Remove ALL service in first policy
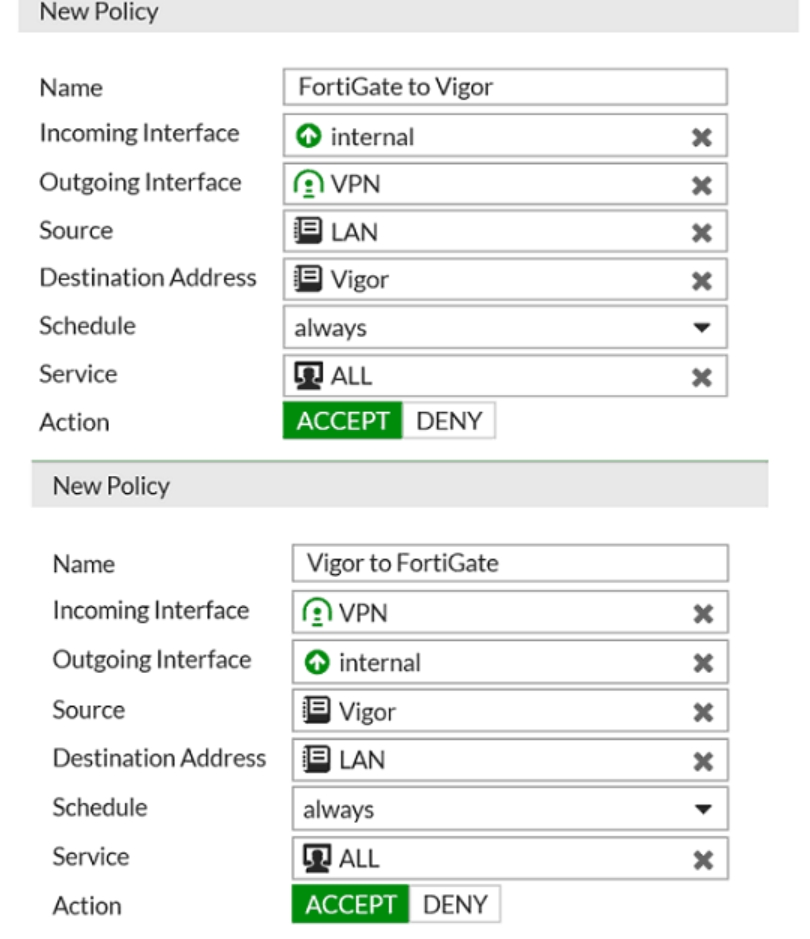810x939 pixels. tap(701, 377)
